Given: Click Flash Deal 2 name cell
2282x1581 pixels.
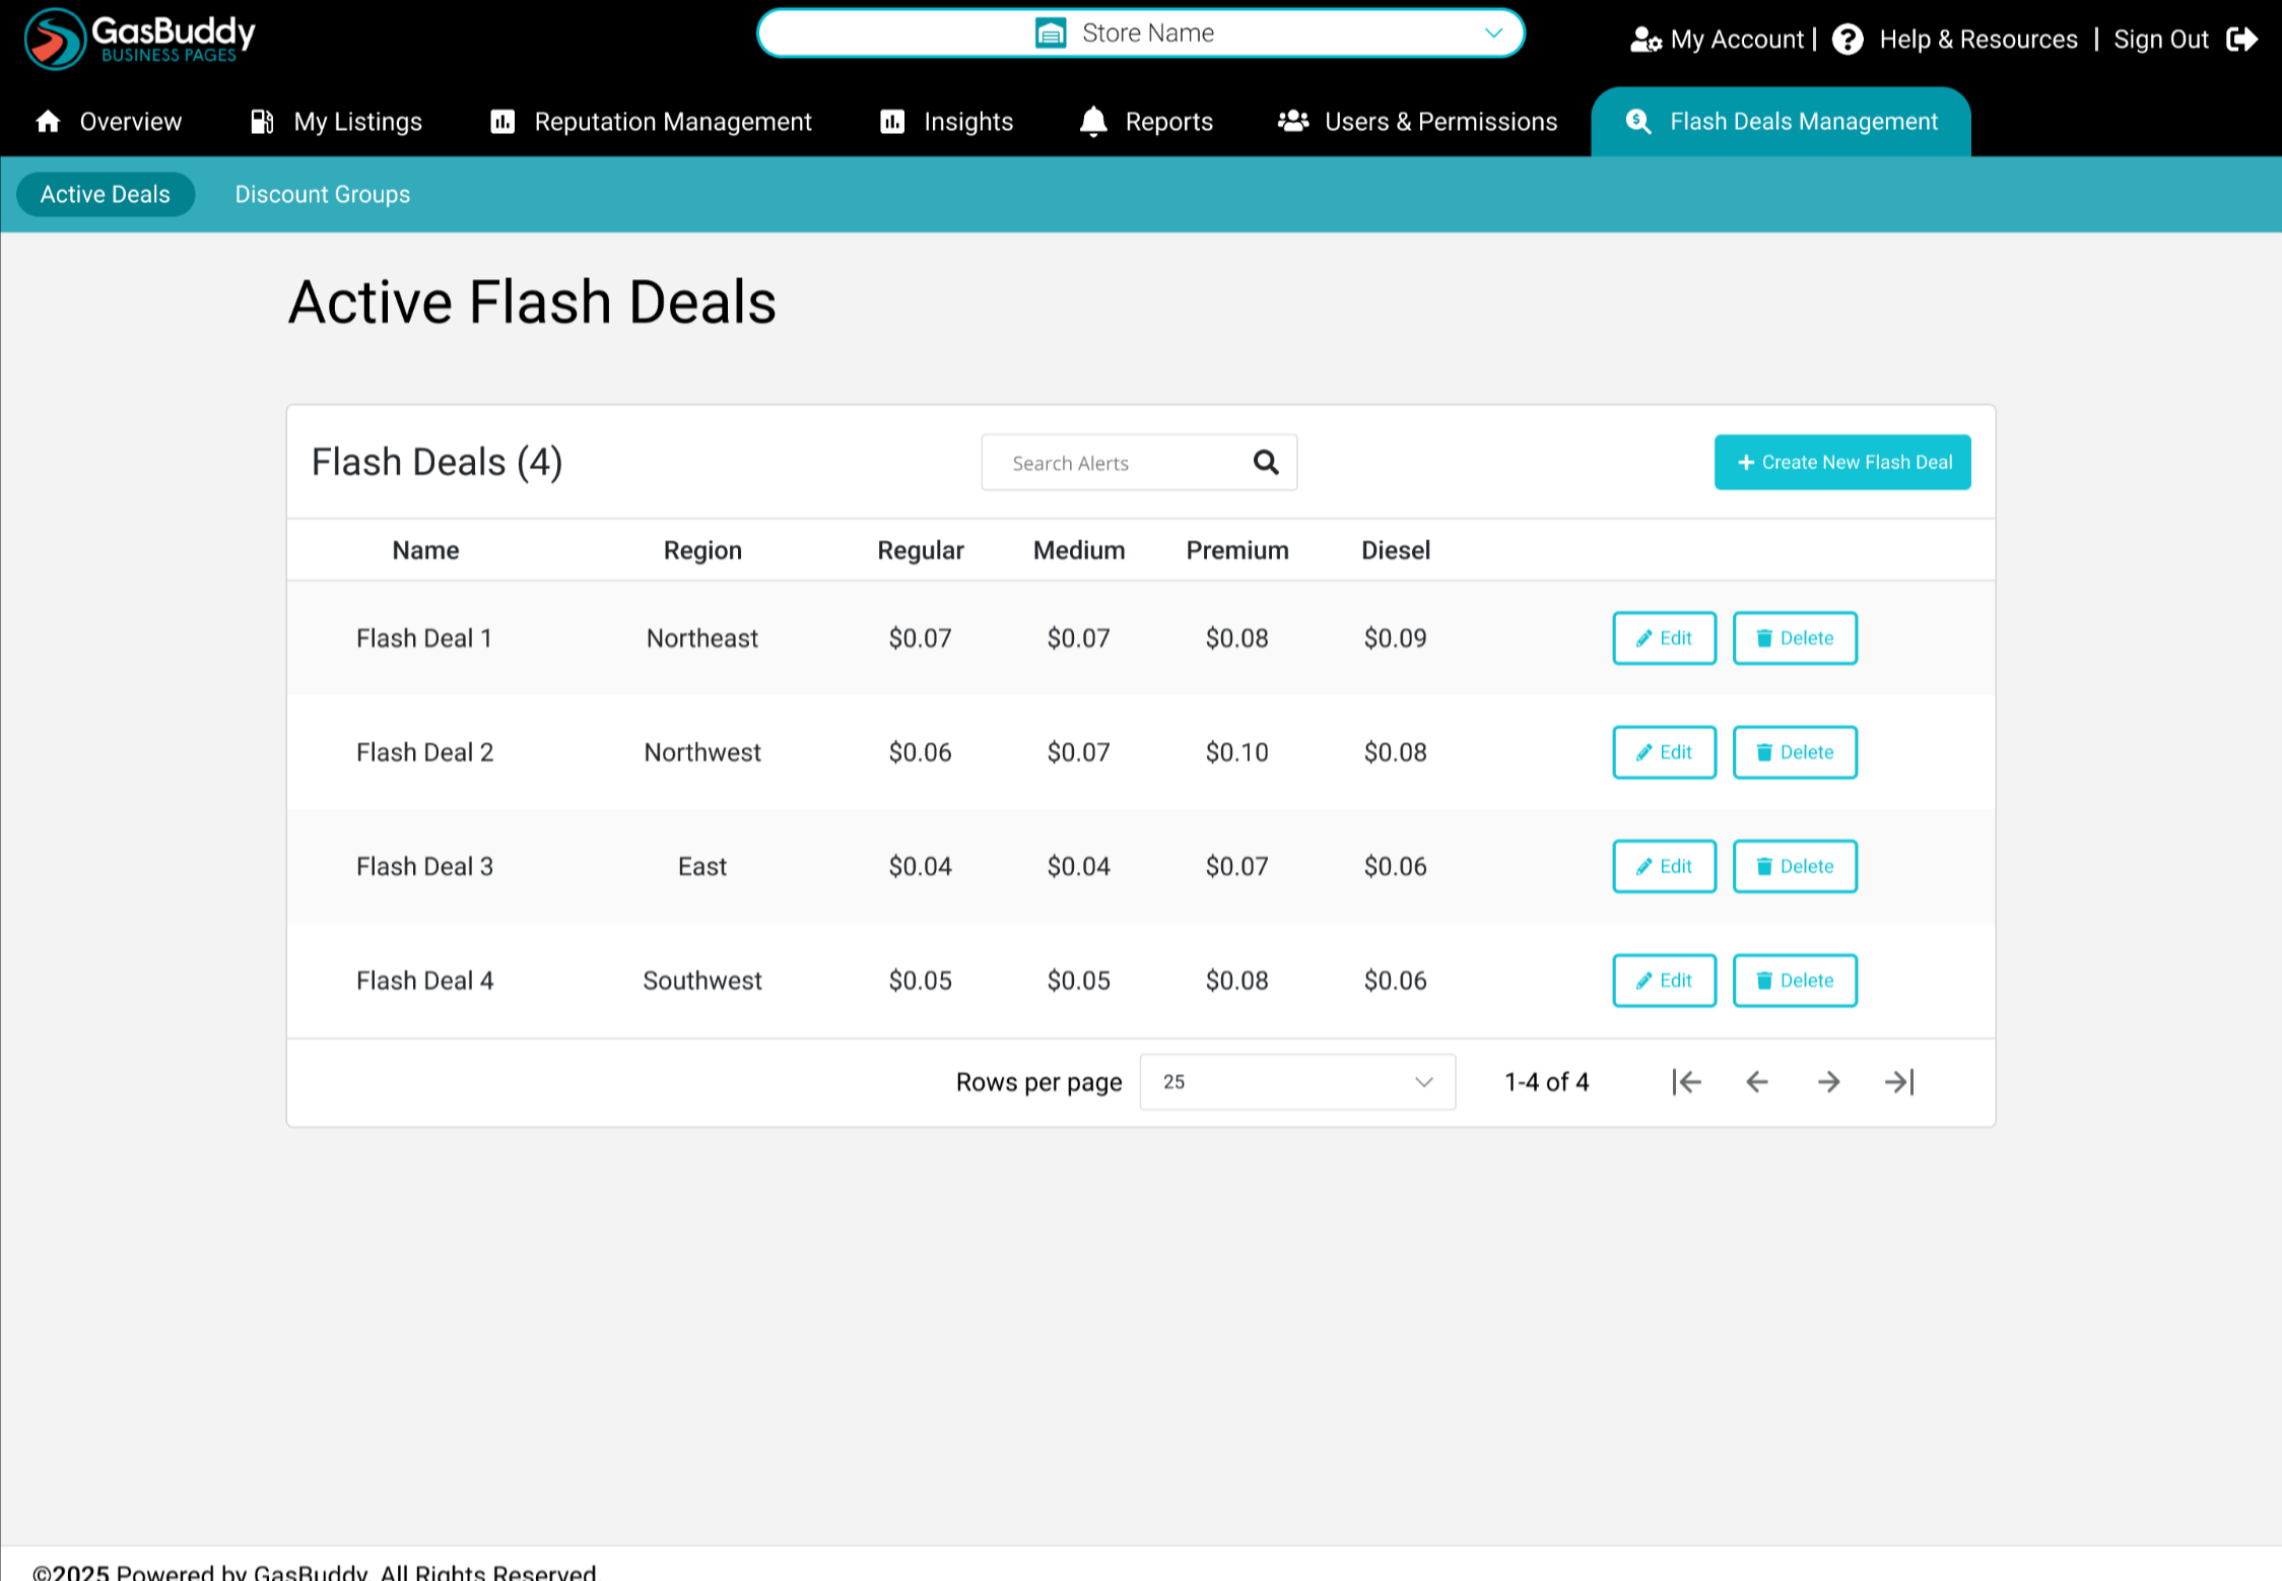Looking at the screenshot, I should tap(424, 752).
